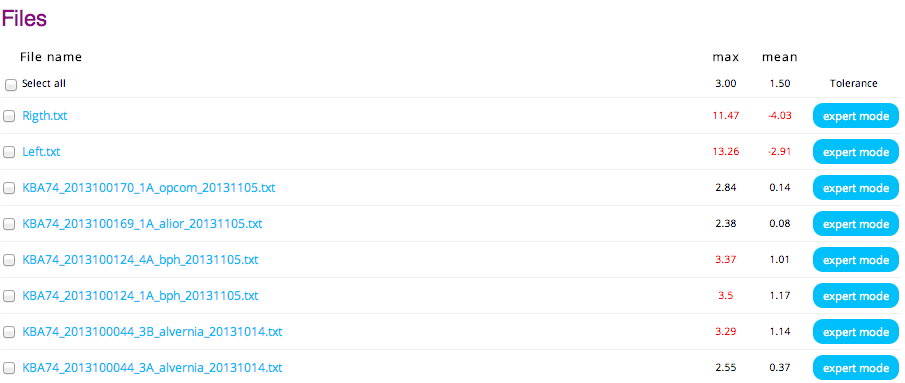The width and height of the screenshot is (905, 383).
Task: Click expert mode button for Rigth.txt
Action: point(856,116)
